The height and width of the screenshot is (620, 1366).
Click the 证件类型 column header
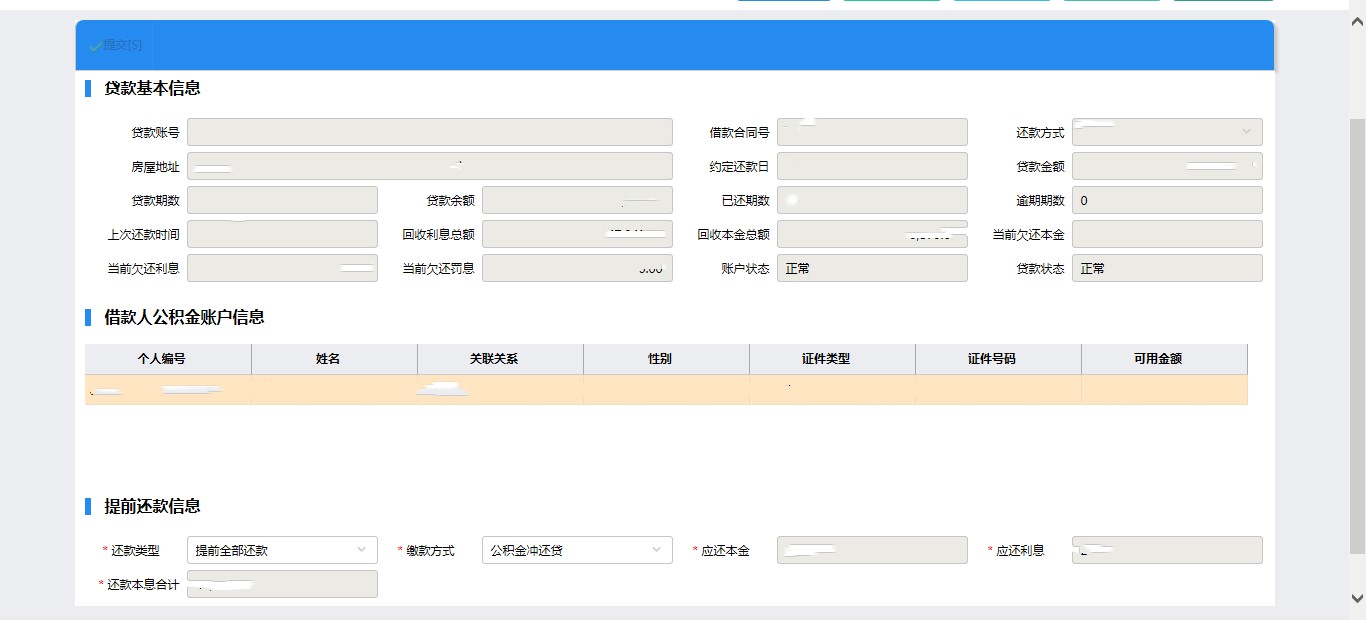coord(832,359)
